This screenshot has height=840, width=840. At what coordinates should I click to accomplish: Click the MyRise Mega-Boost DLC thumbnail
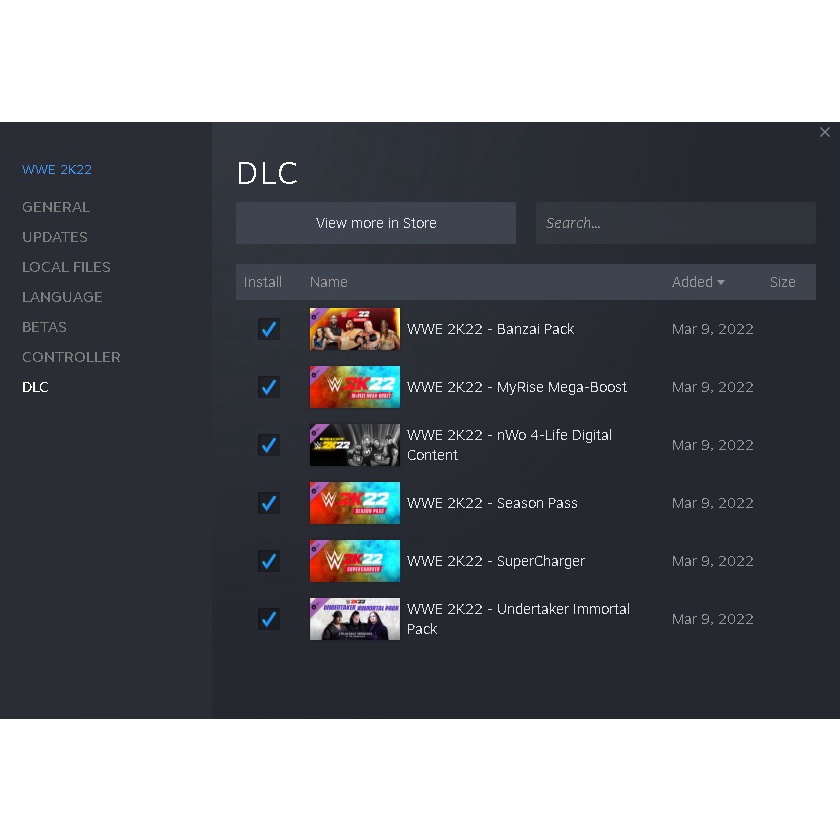tap(354, 387)
